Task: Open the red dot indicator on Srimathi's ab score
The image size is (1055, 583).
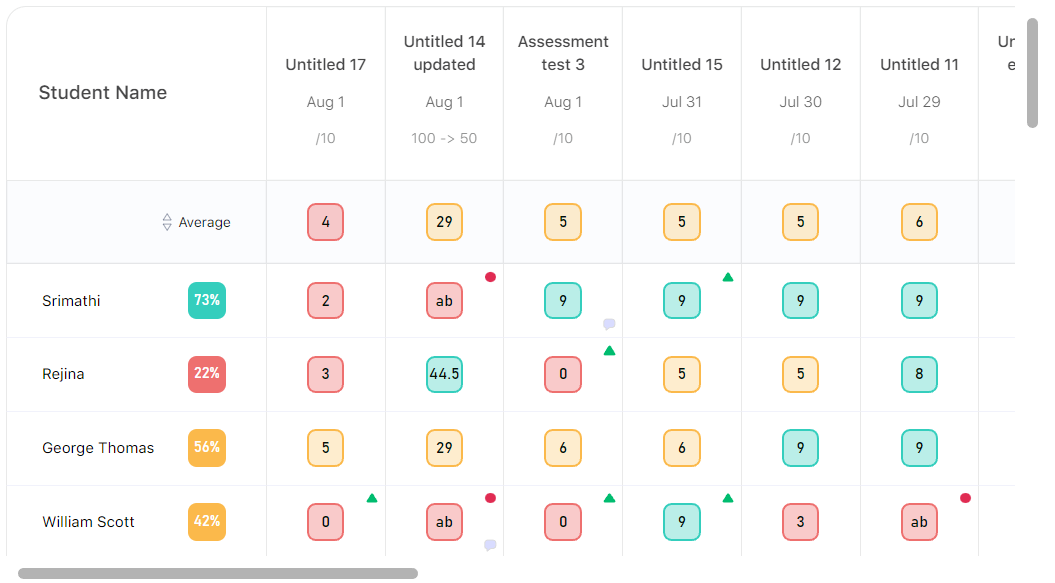Action: 491,277
